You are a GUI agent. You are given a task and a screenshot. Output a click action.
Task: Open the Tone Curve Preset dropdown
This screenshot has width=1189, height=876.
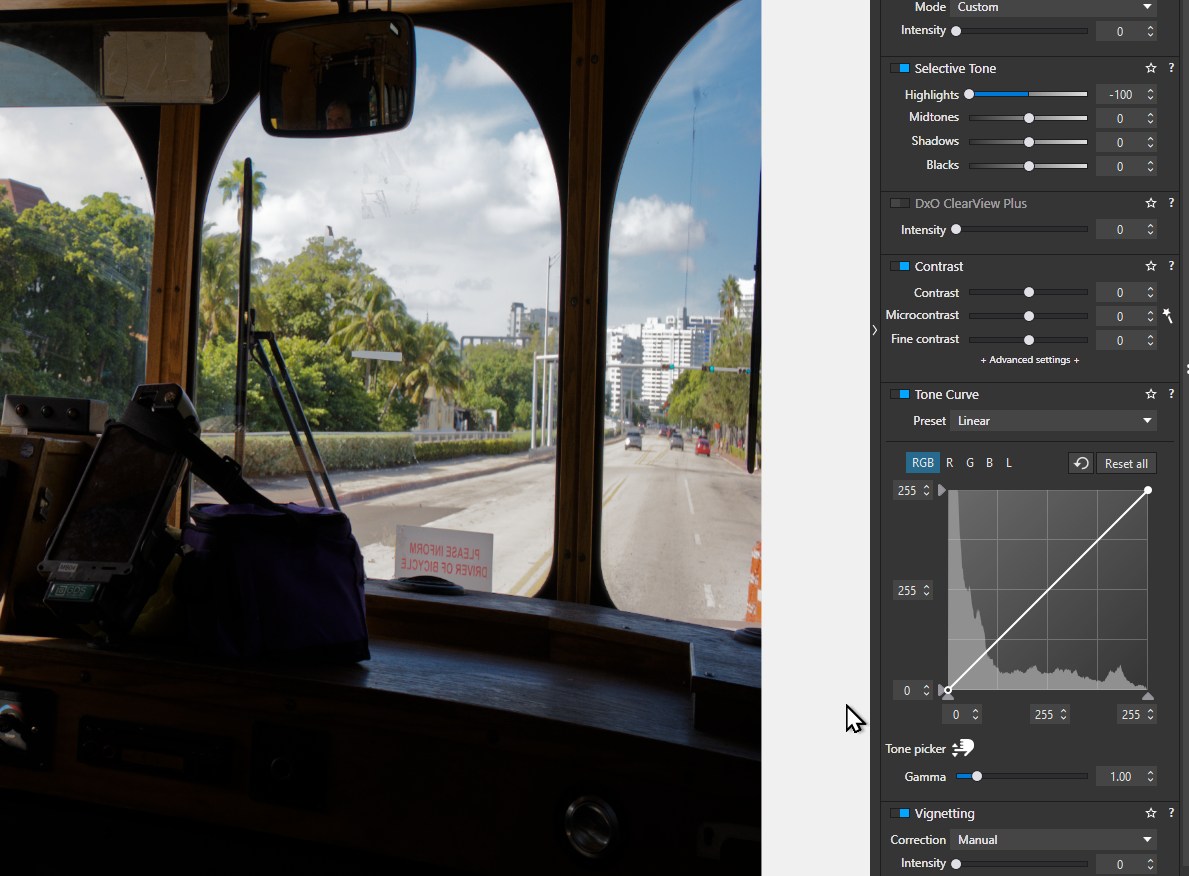pyautogui.click(x=1053, y=421)
